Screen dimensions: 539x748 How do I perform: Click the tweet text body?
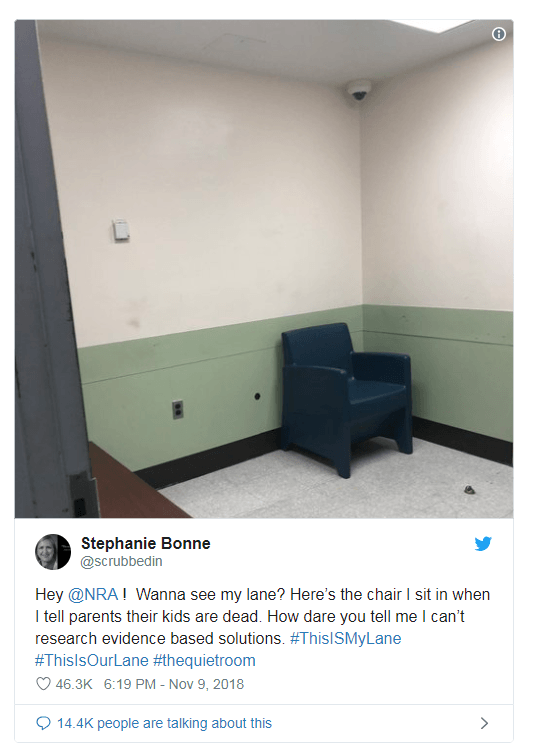[x=262, y=627]
